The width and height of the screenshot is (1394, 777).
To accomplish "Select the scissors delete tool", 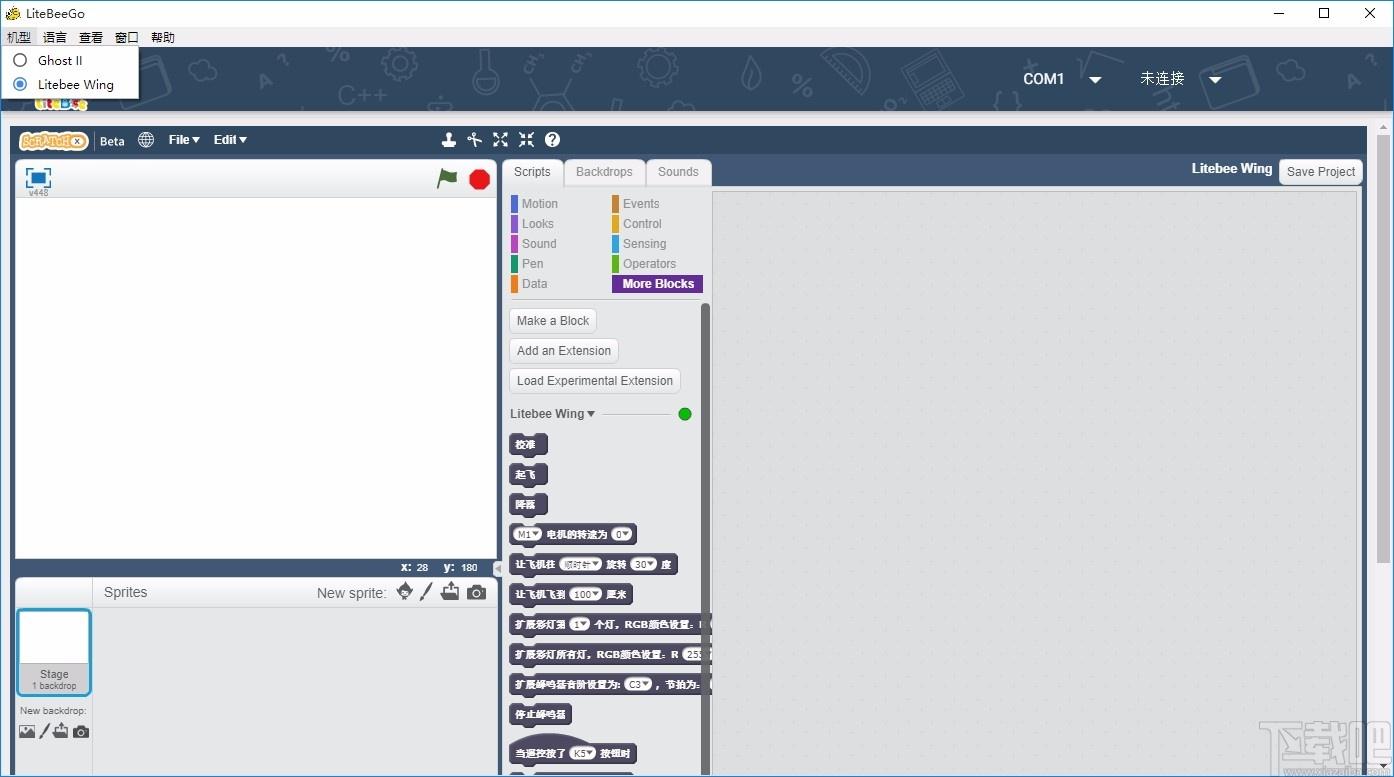I will [475, 140].
